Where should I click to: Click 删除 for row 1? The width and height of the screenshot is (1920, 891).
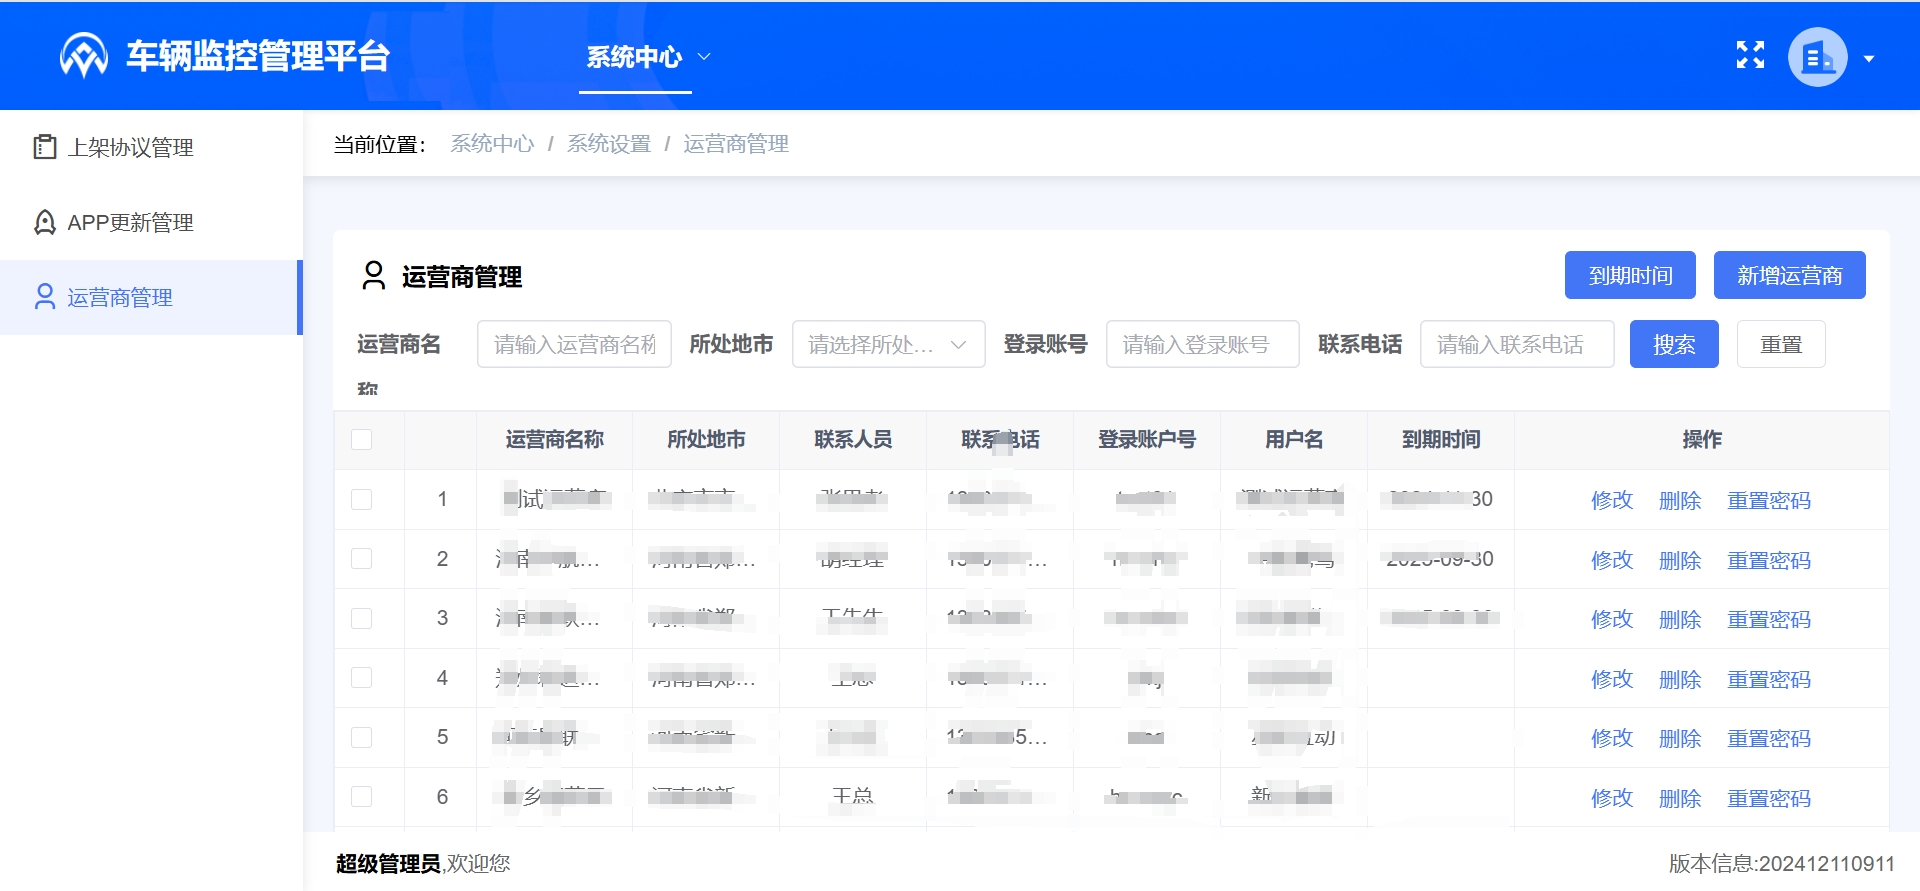(x=1680, y=500)
